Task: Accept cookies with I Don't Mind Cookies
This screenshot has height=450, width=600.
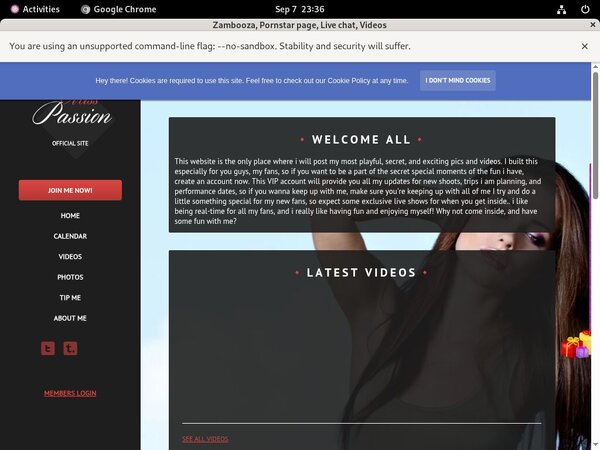Action: tap(457, 80)
